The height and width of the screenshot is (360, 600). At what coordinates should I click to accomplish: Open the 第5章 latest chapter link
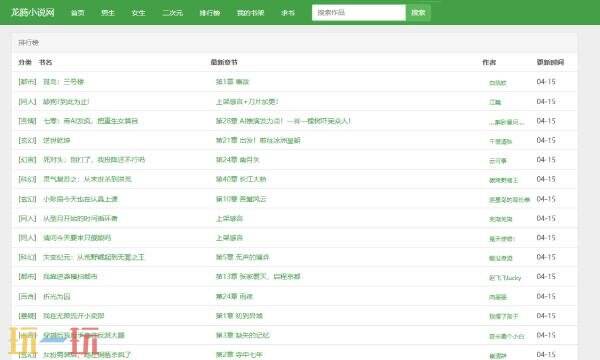[x=242, y=257]
